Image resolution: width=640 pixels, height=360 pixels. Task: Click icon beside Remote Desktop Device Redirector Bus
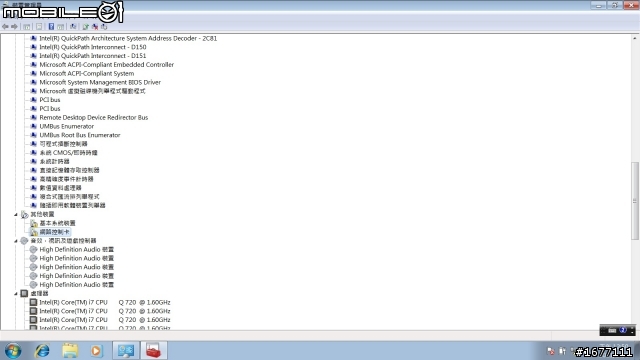[34, 118]
